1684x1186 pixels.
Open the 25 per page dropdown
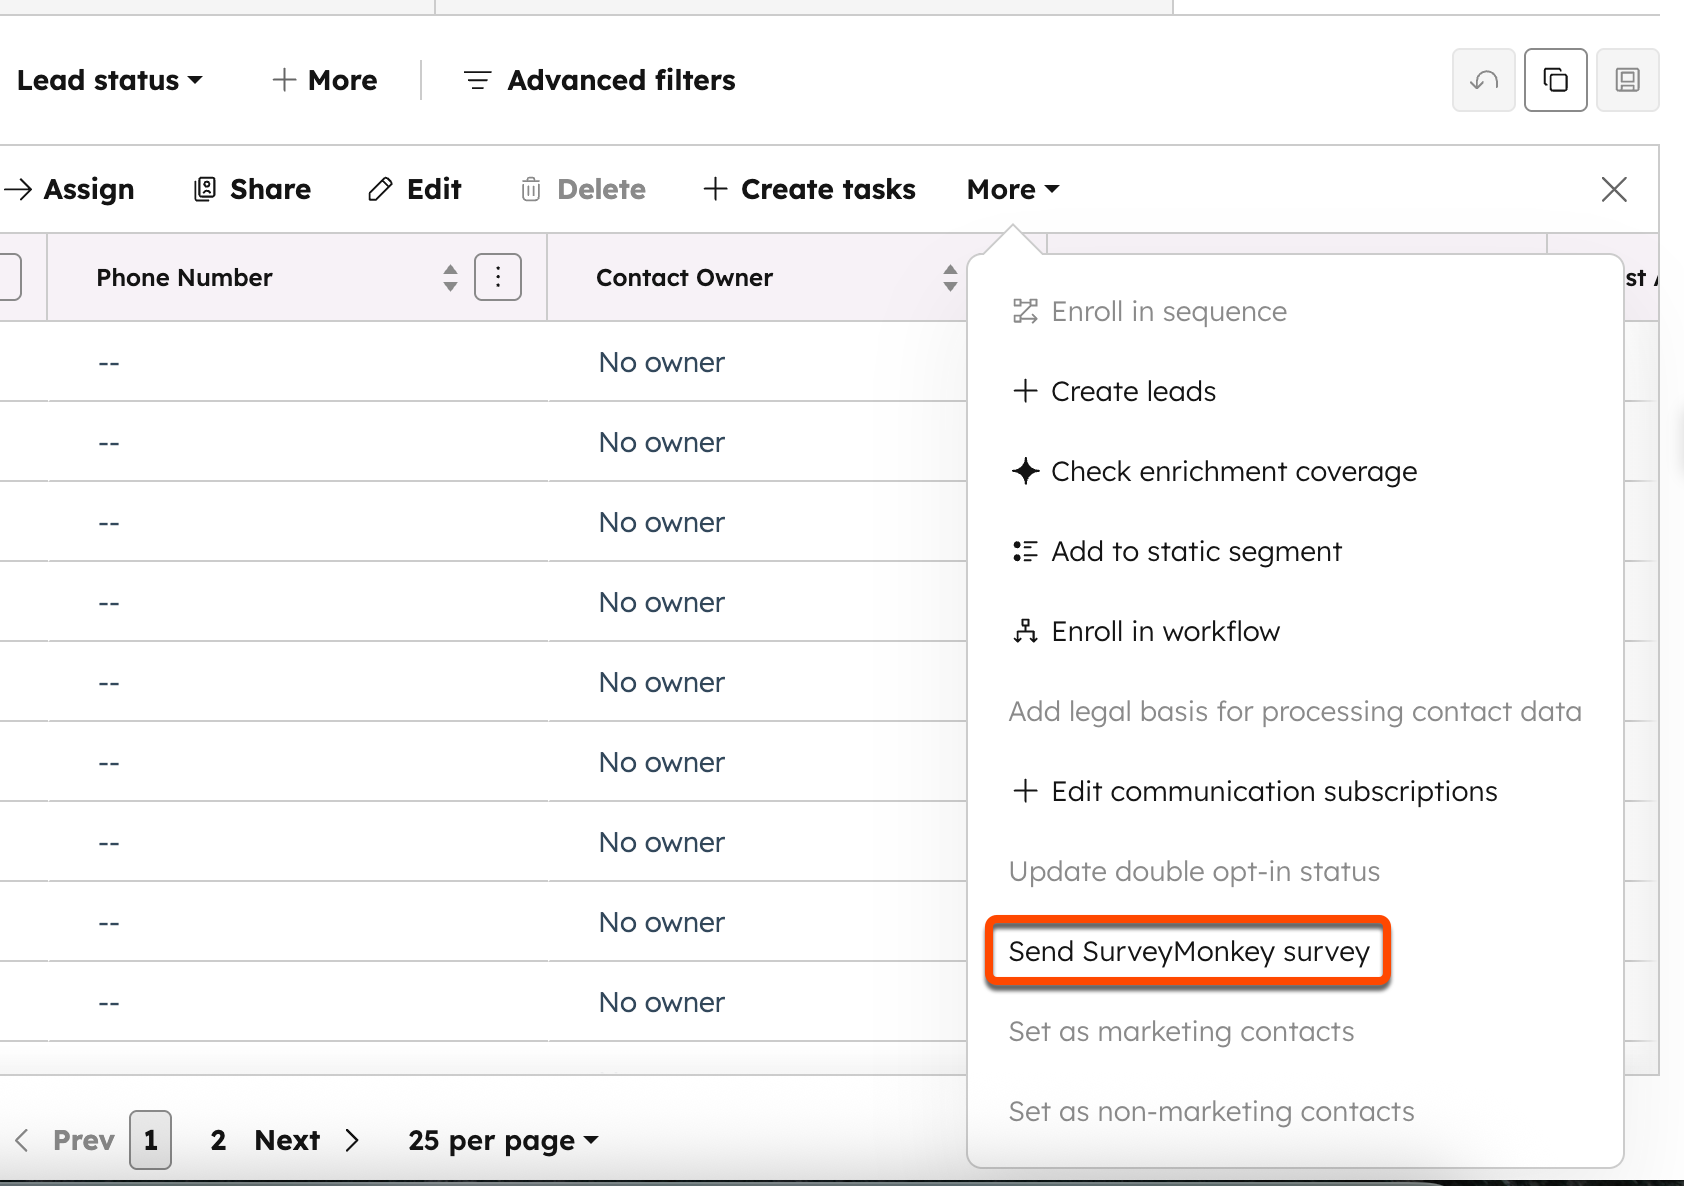tap(502, 1140)
